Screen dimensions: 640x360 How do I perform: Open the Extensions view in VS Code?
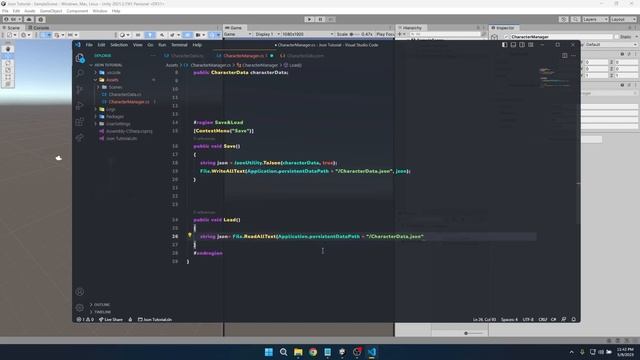(x=80, y=122)
